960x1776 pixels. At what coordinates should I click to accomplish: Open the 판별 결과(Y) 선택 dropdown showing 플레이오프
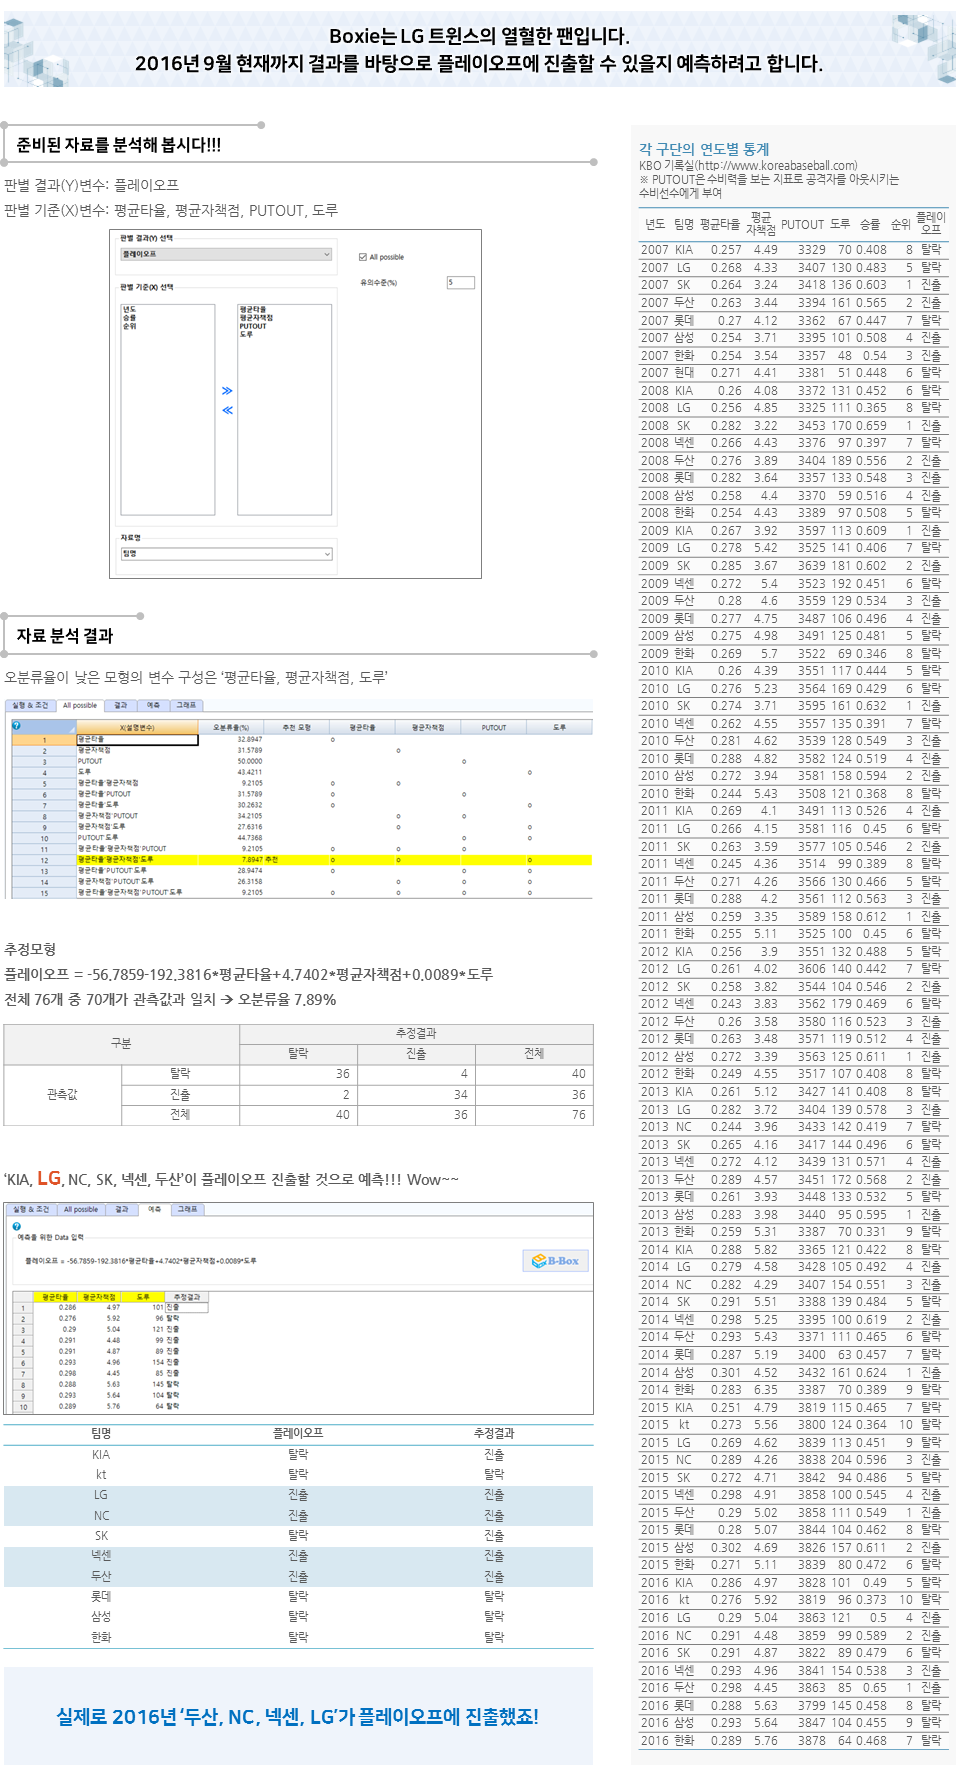tap(226, 254)
